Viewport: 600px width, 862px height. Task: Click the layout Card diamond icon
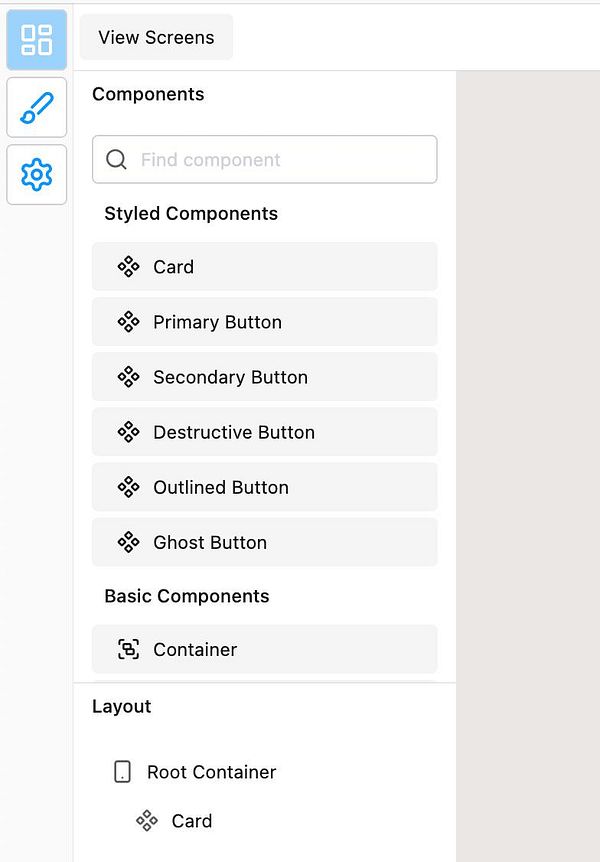[147, 821]
